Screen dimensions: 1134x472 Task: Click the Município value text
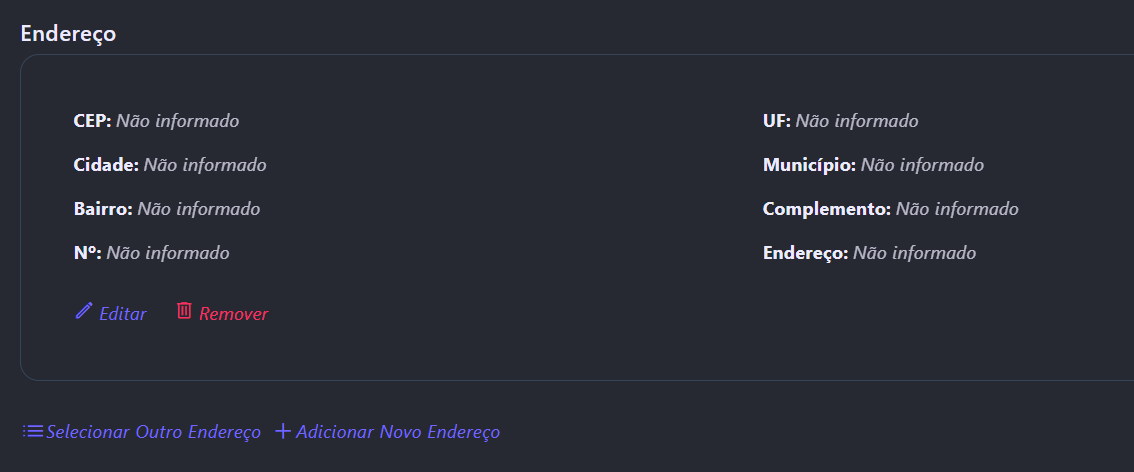point(922,165)
